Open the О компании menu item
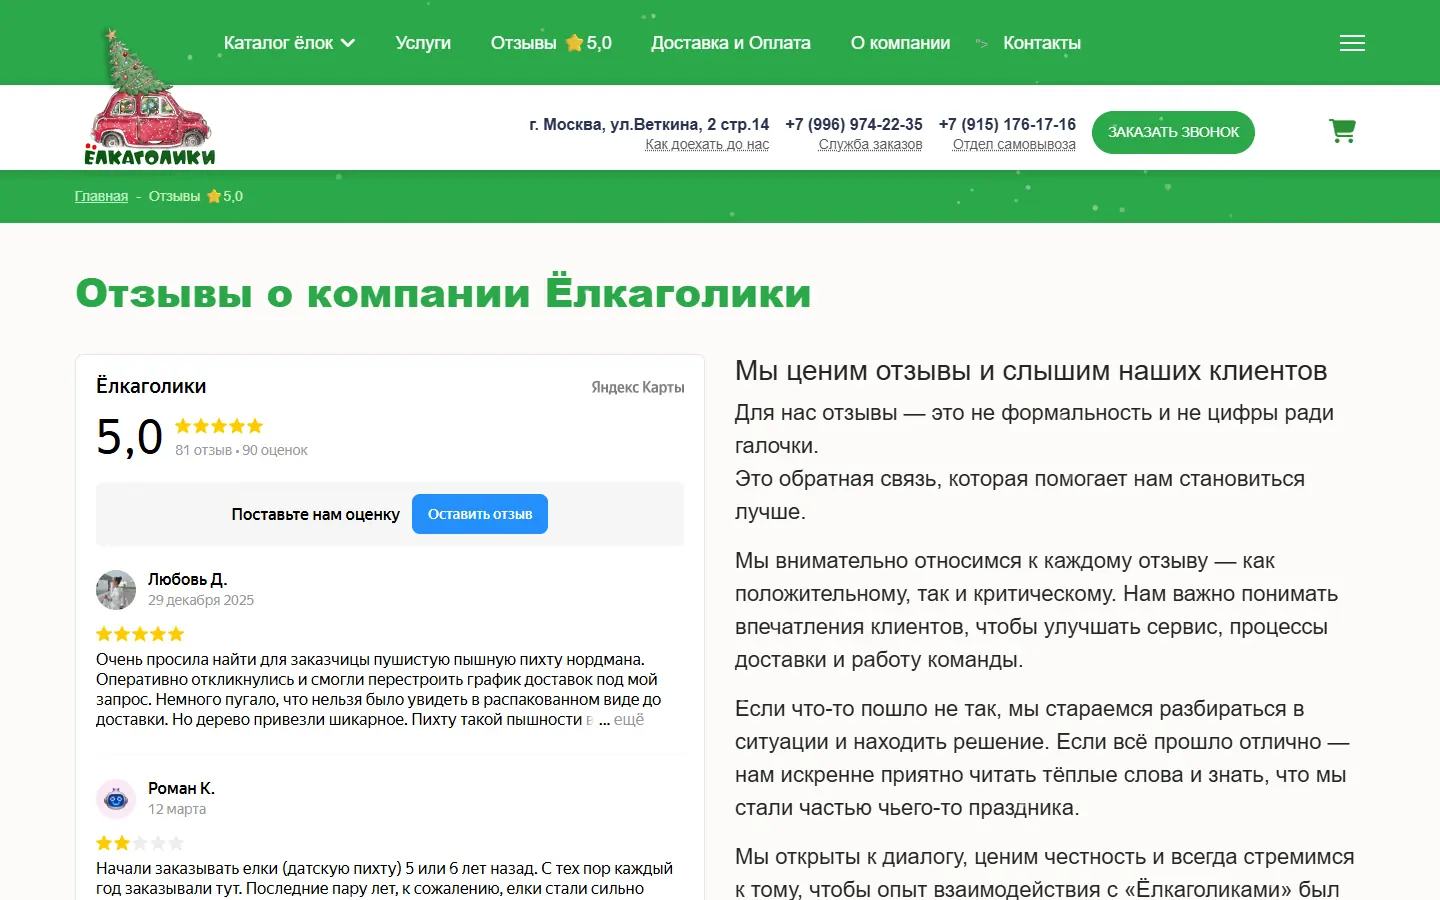Image resolution: width=1440 pixels, height=900 pixels. point(900,43)
